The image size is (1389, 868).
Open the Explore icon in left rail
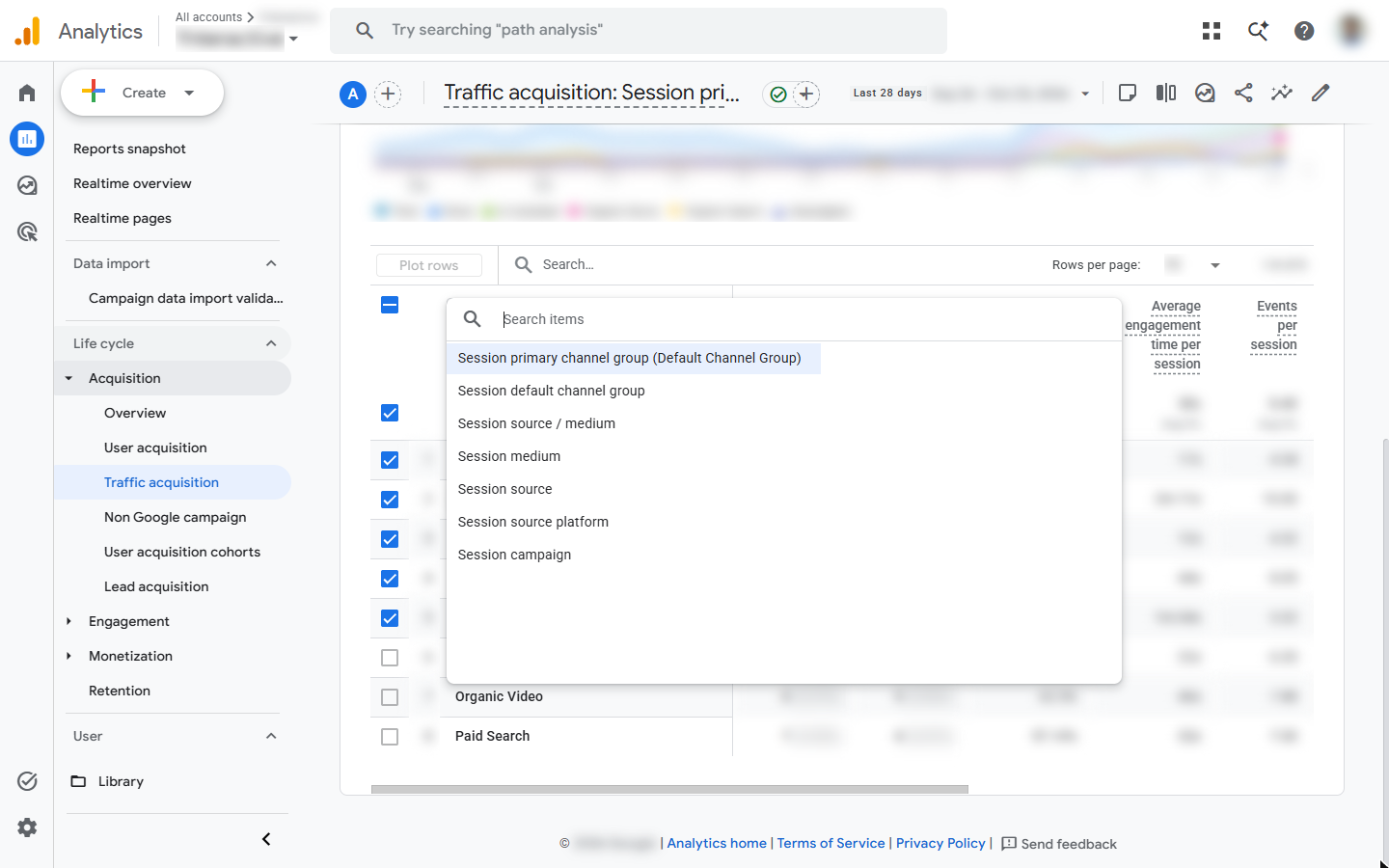pyautogui.click(x=27, y=185)
